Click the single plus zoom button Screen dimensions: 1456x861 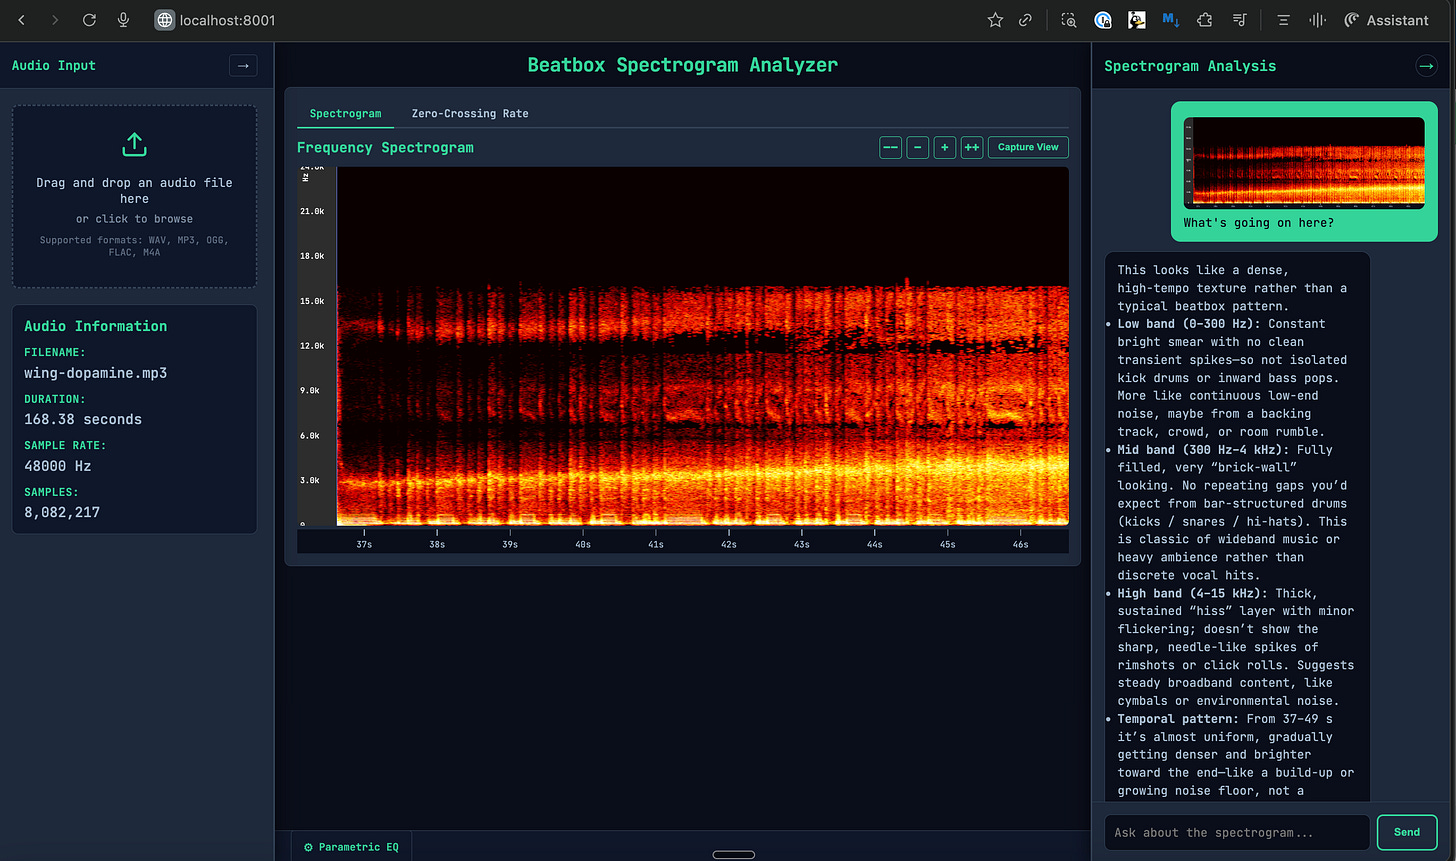[944, 148]
